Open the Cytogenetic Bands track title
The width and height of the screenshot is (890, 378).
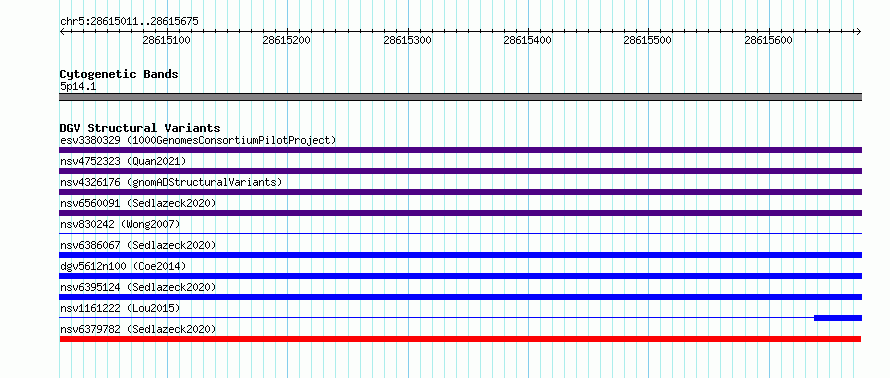coord(119,74)
